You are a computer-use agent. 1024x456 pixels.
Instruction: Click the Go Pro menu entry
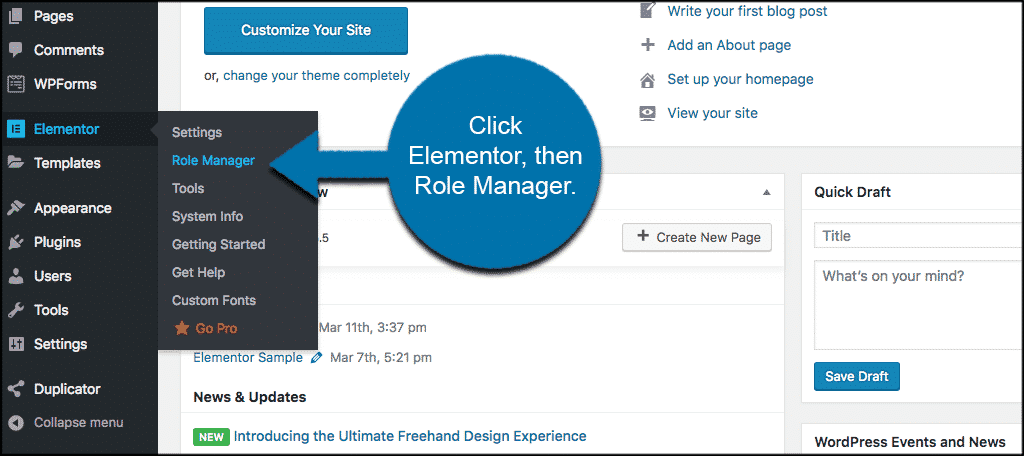[x=216, y=328]
